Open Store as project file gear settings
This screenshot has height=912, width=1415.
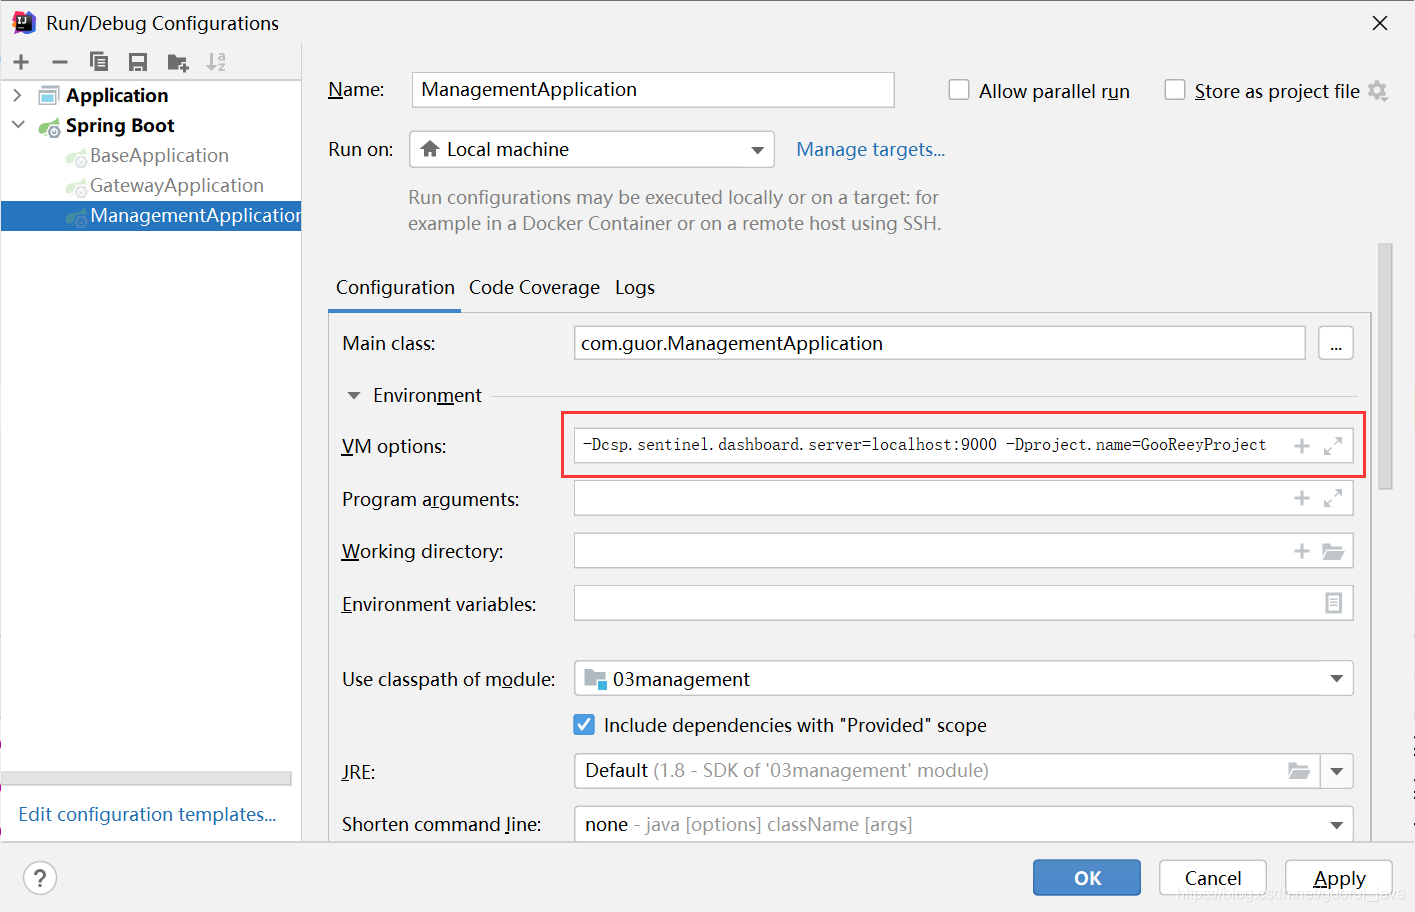click(x=1378, y=91)
